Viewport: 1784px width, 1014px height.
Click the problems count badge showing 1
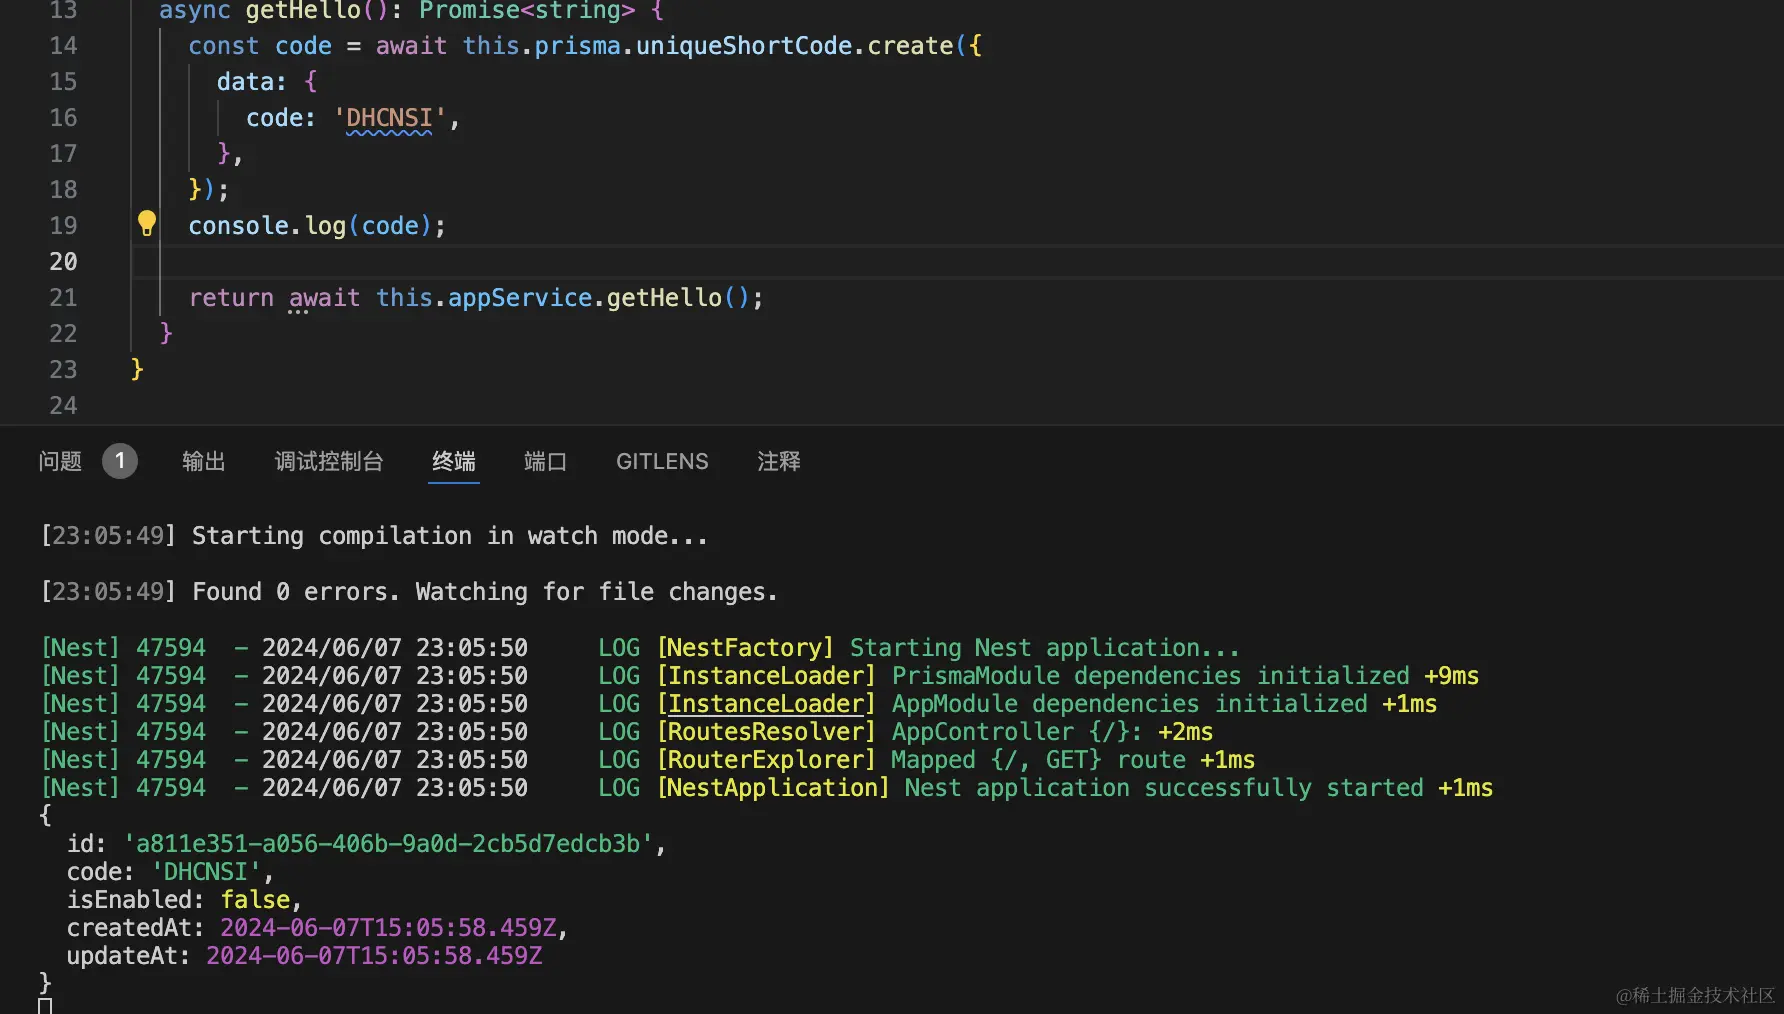(x=120, y=461)
